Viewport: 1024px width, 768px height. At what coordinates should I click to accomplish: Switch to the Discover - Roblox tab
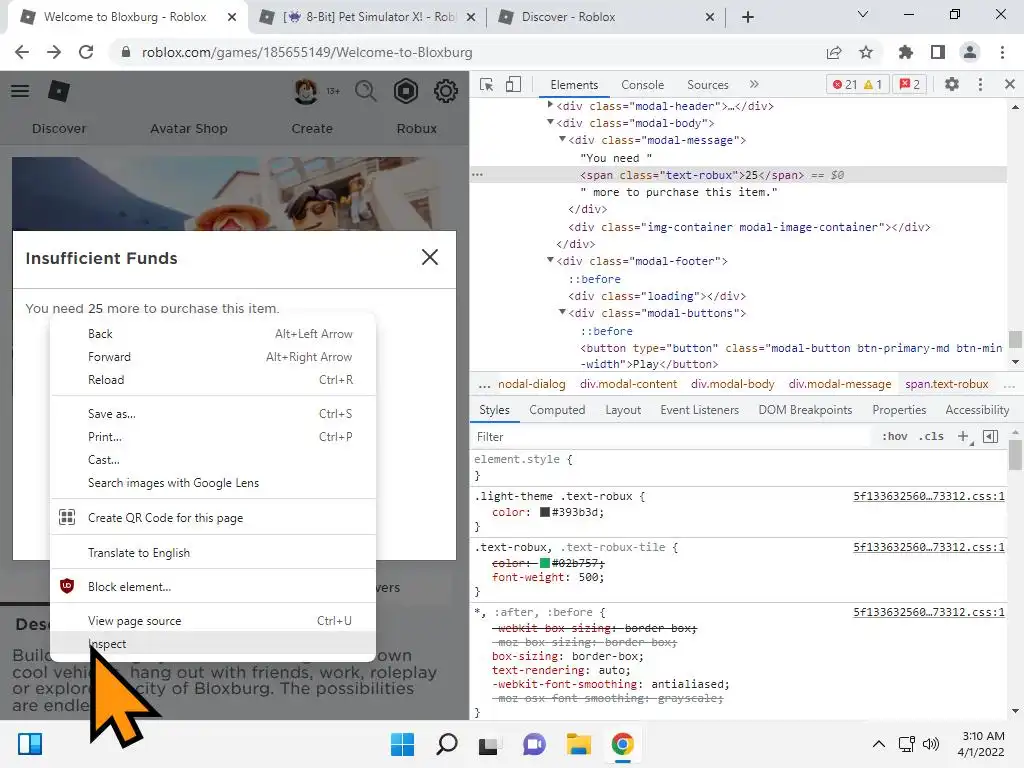tap(605, 17)
